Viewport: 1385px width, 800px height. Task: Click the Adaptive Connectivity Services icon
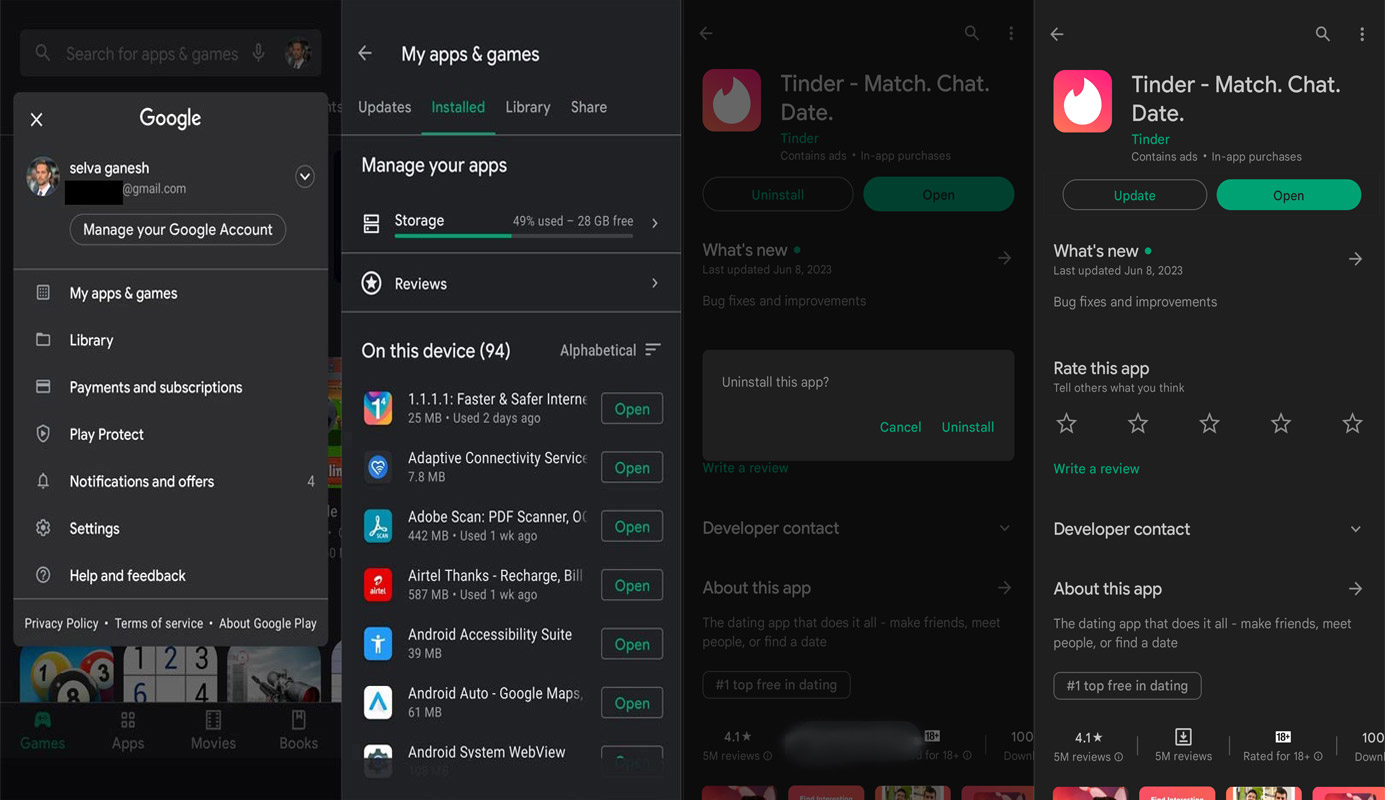click(x=378, y=467)
